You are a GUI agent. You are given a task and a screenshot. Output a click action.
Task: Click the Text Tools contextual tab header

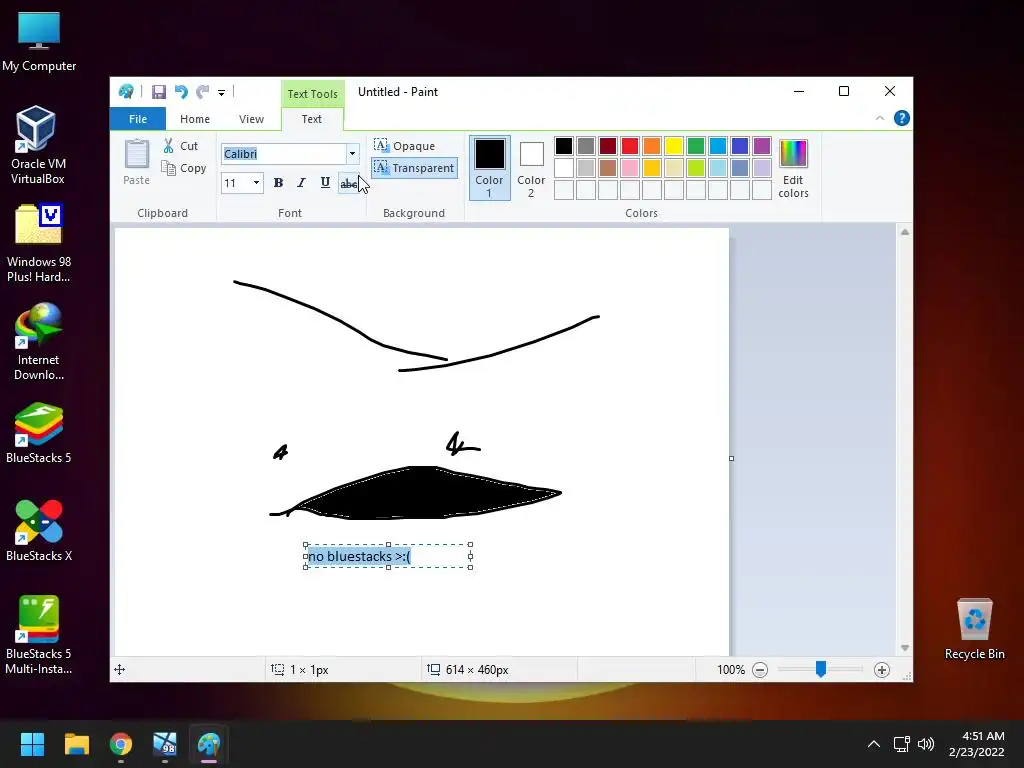point(313,94)
